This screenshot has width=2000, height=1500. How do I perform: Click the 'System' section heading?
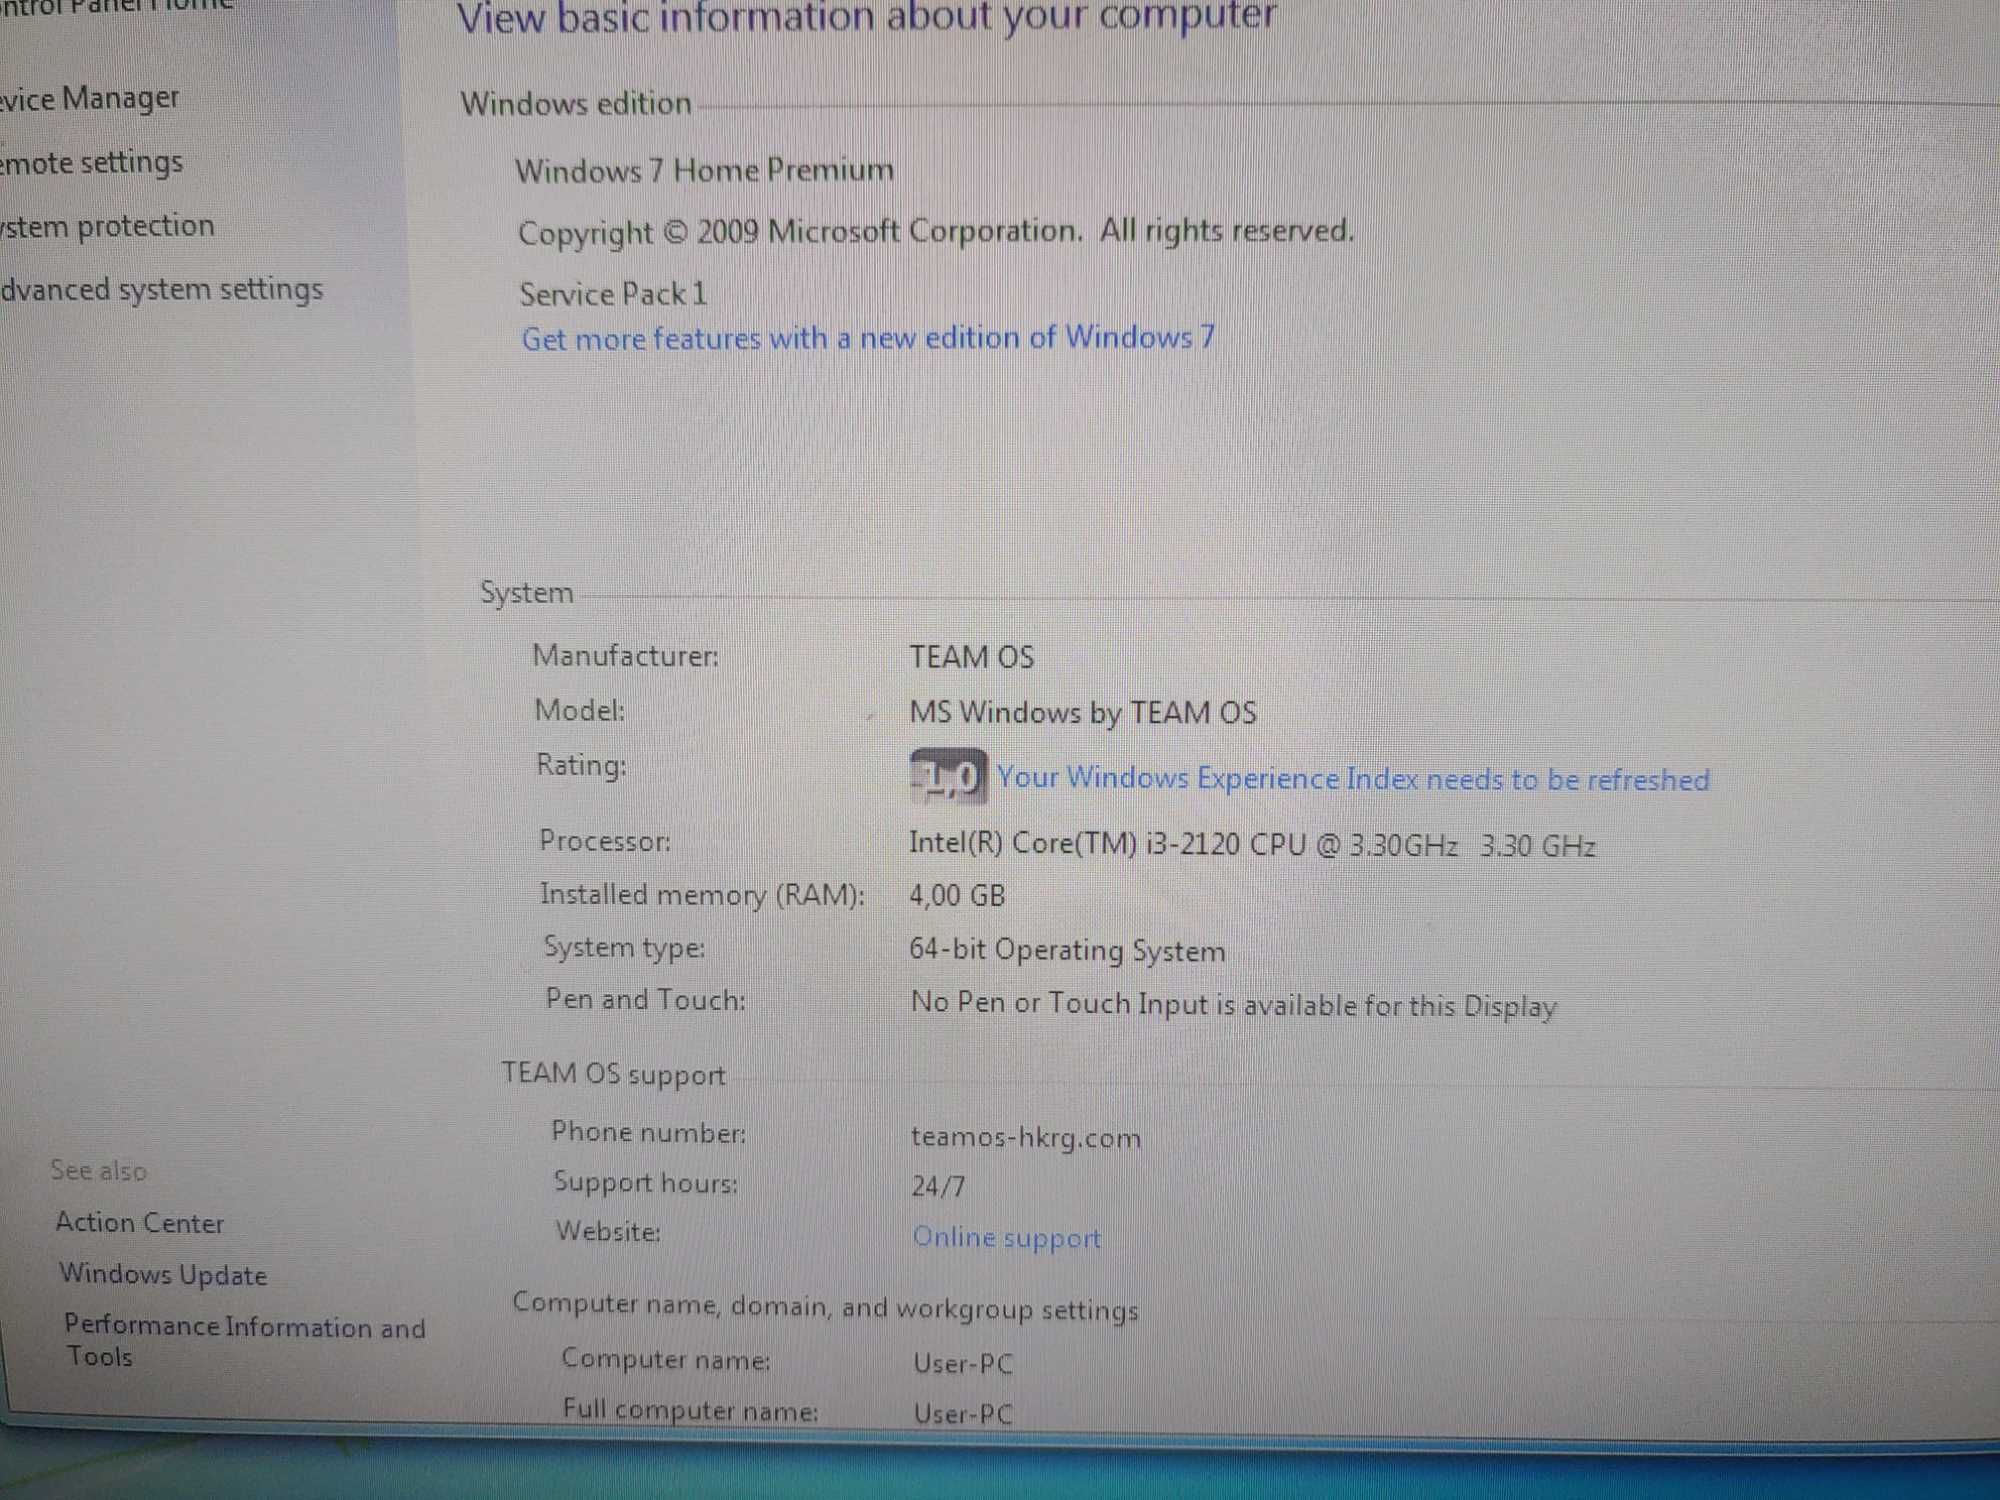click(527, 592)
